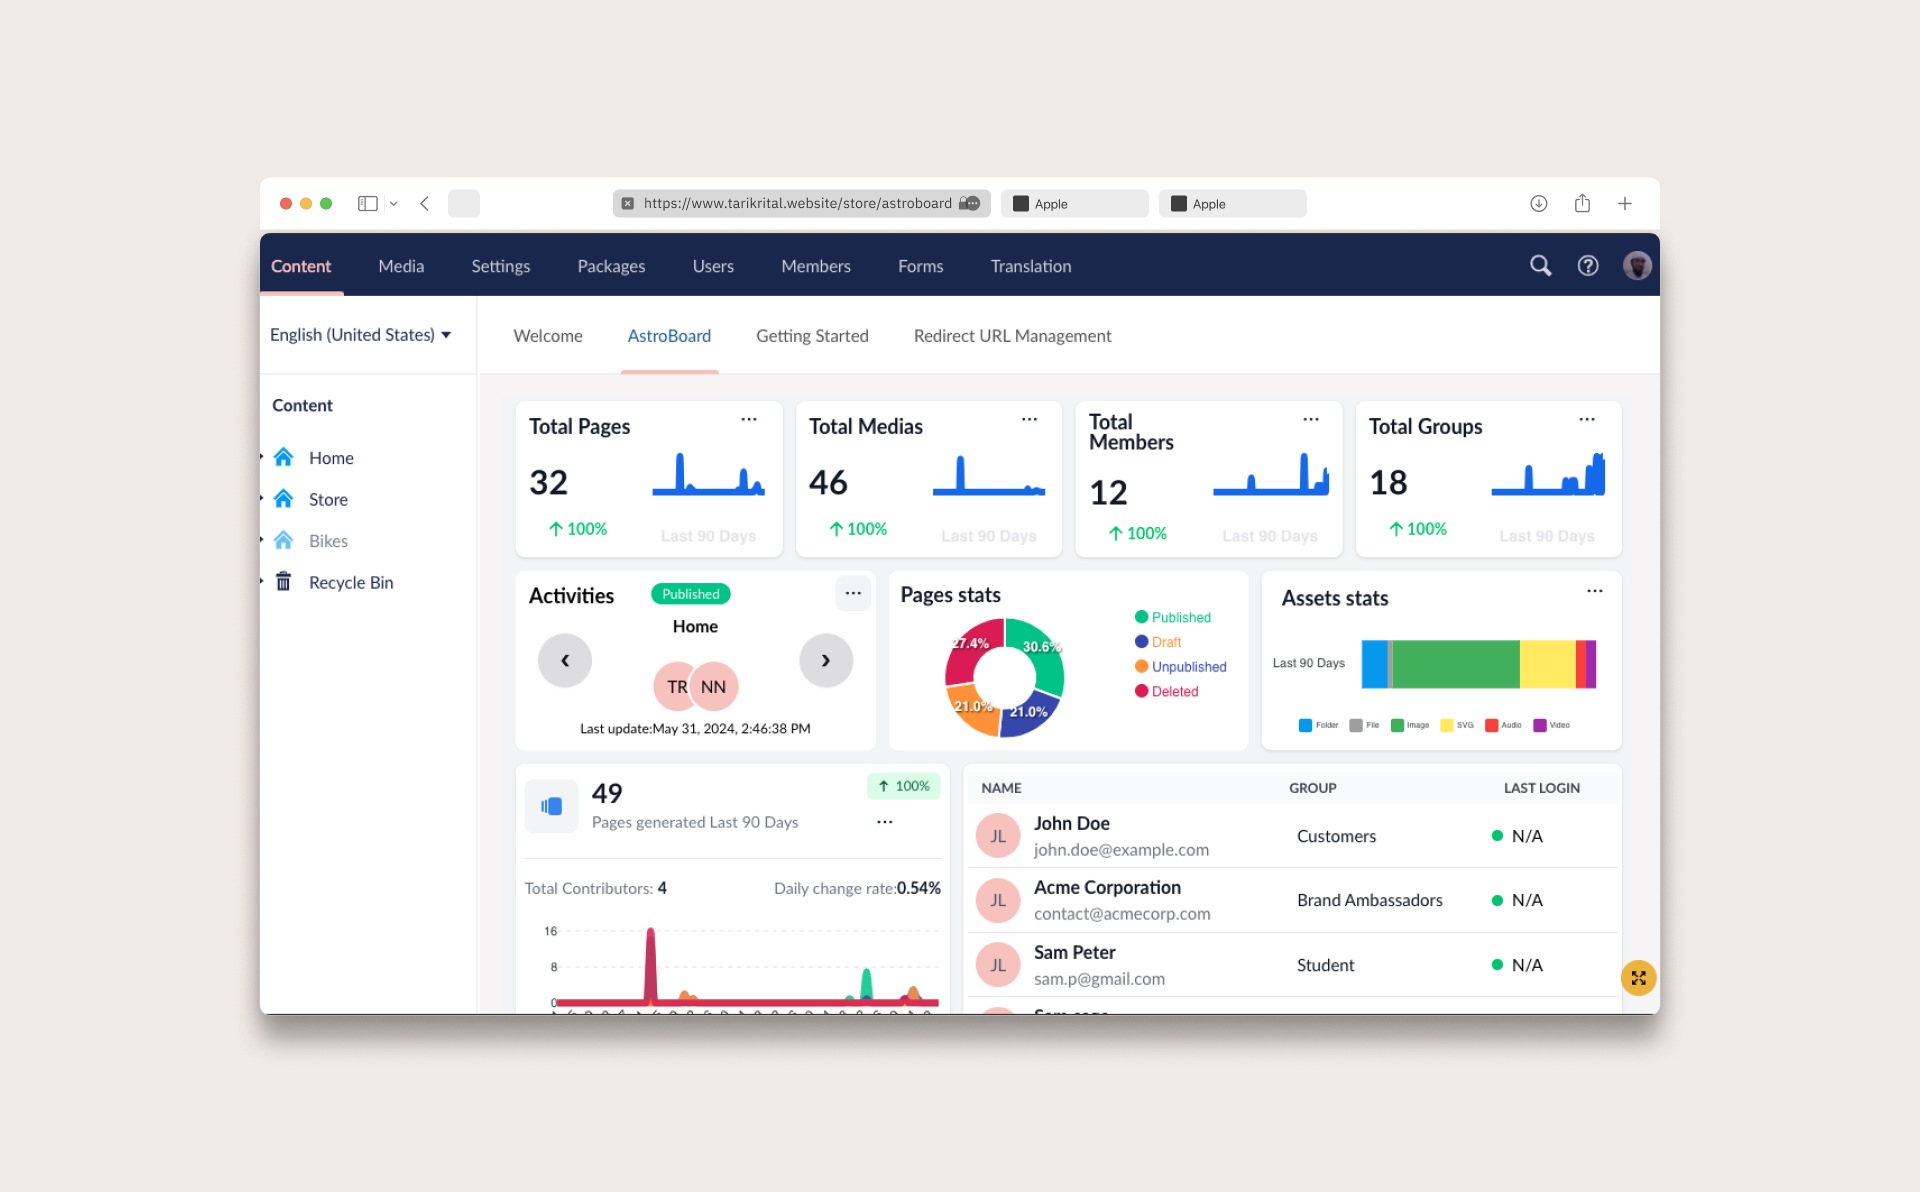Expand the Bikes tree node arrow

tap(262, 540)
